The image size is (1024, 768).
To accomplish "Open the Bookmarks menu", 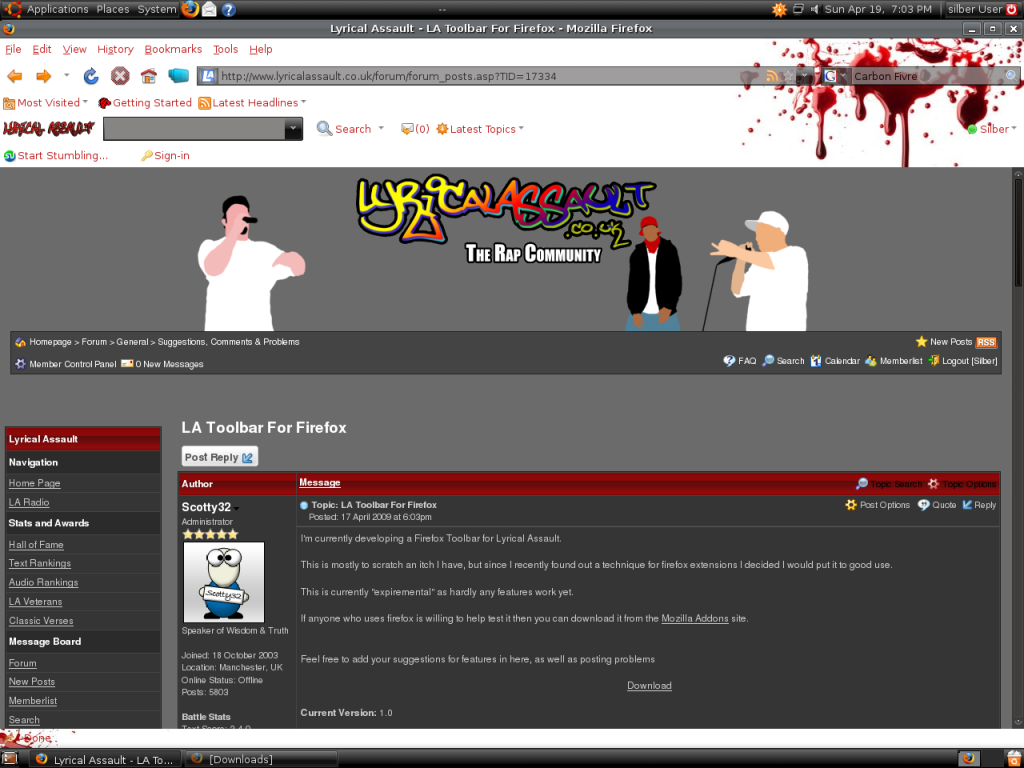I will pos(173,49).
